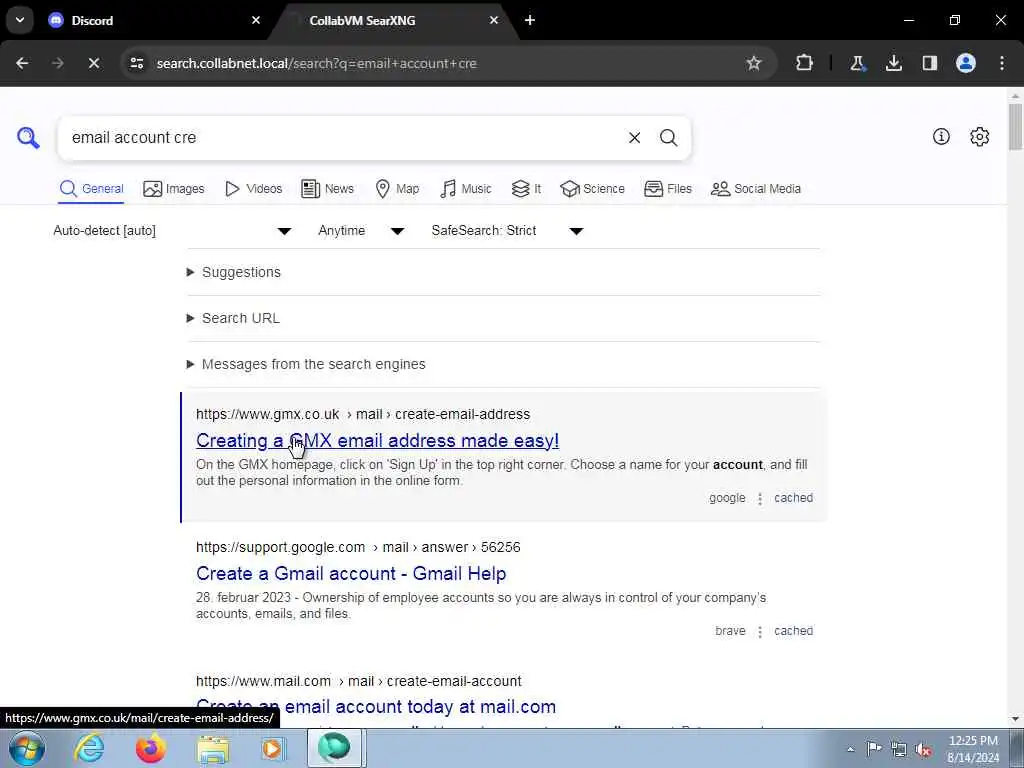
Task: Open the Anytime time range dropdown
Action: 361,231
